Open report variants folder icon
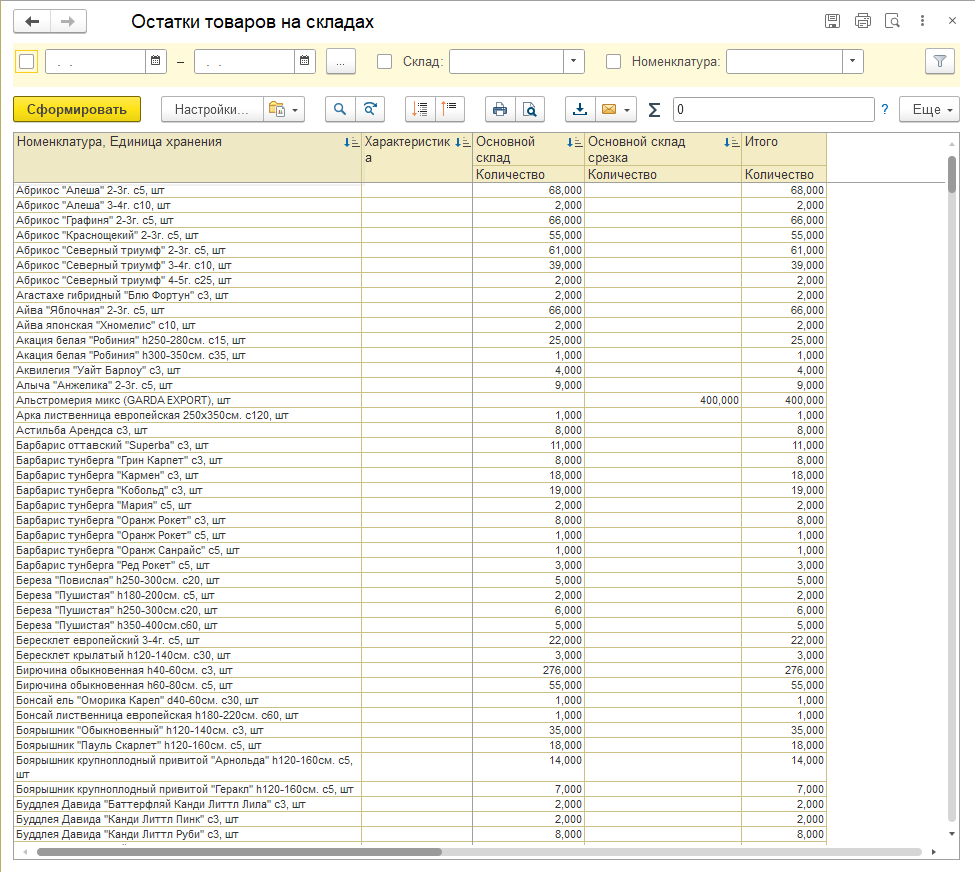The height and width of the screenshot is (872, 975). (276, 109)
